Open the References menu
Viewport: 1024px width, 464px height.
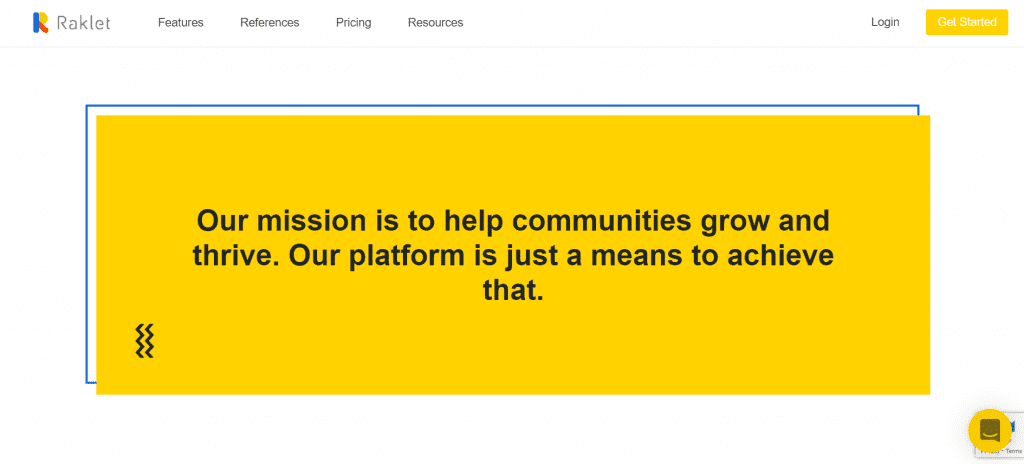click(x=270, y=22)
